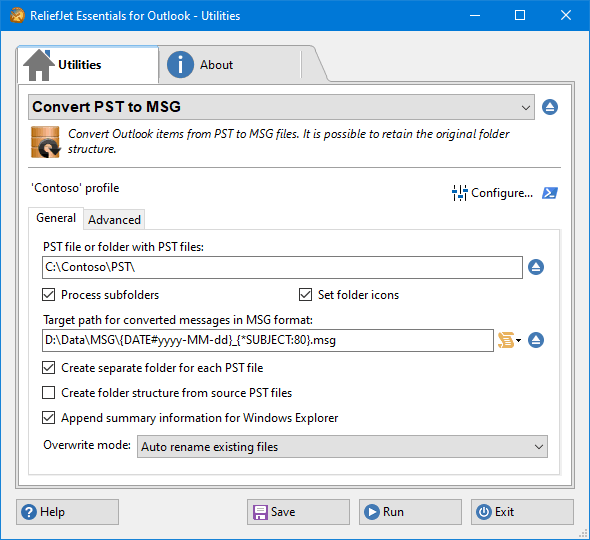Toggle the Set folder icons checkbox
Screen dimensions: 590x540
[305, 295]
